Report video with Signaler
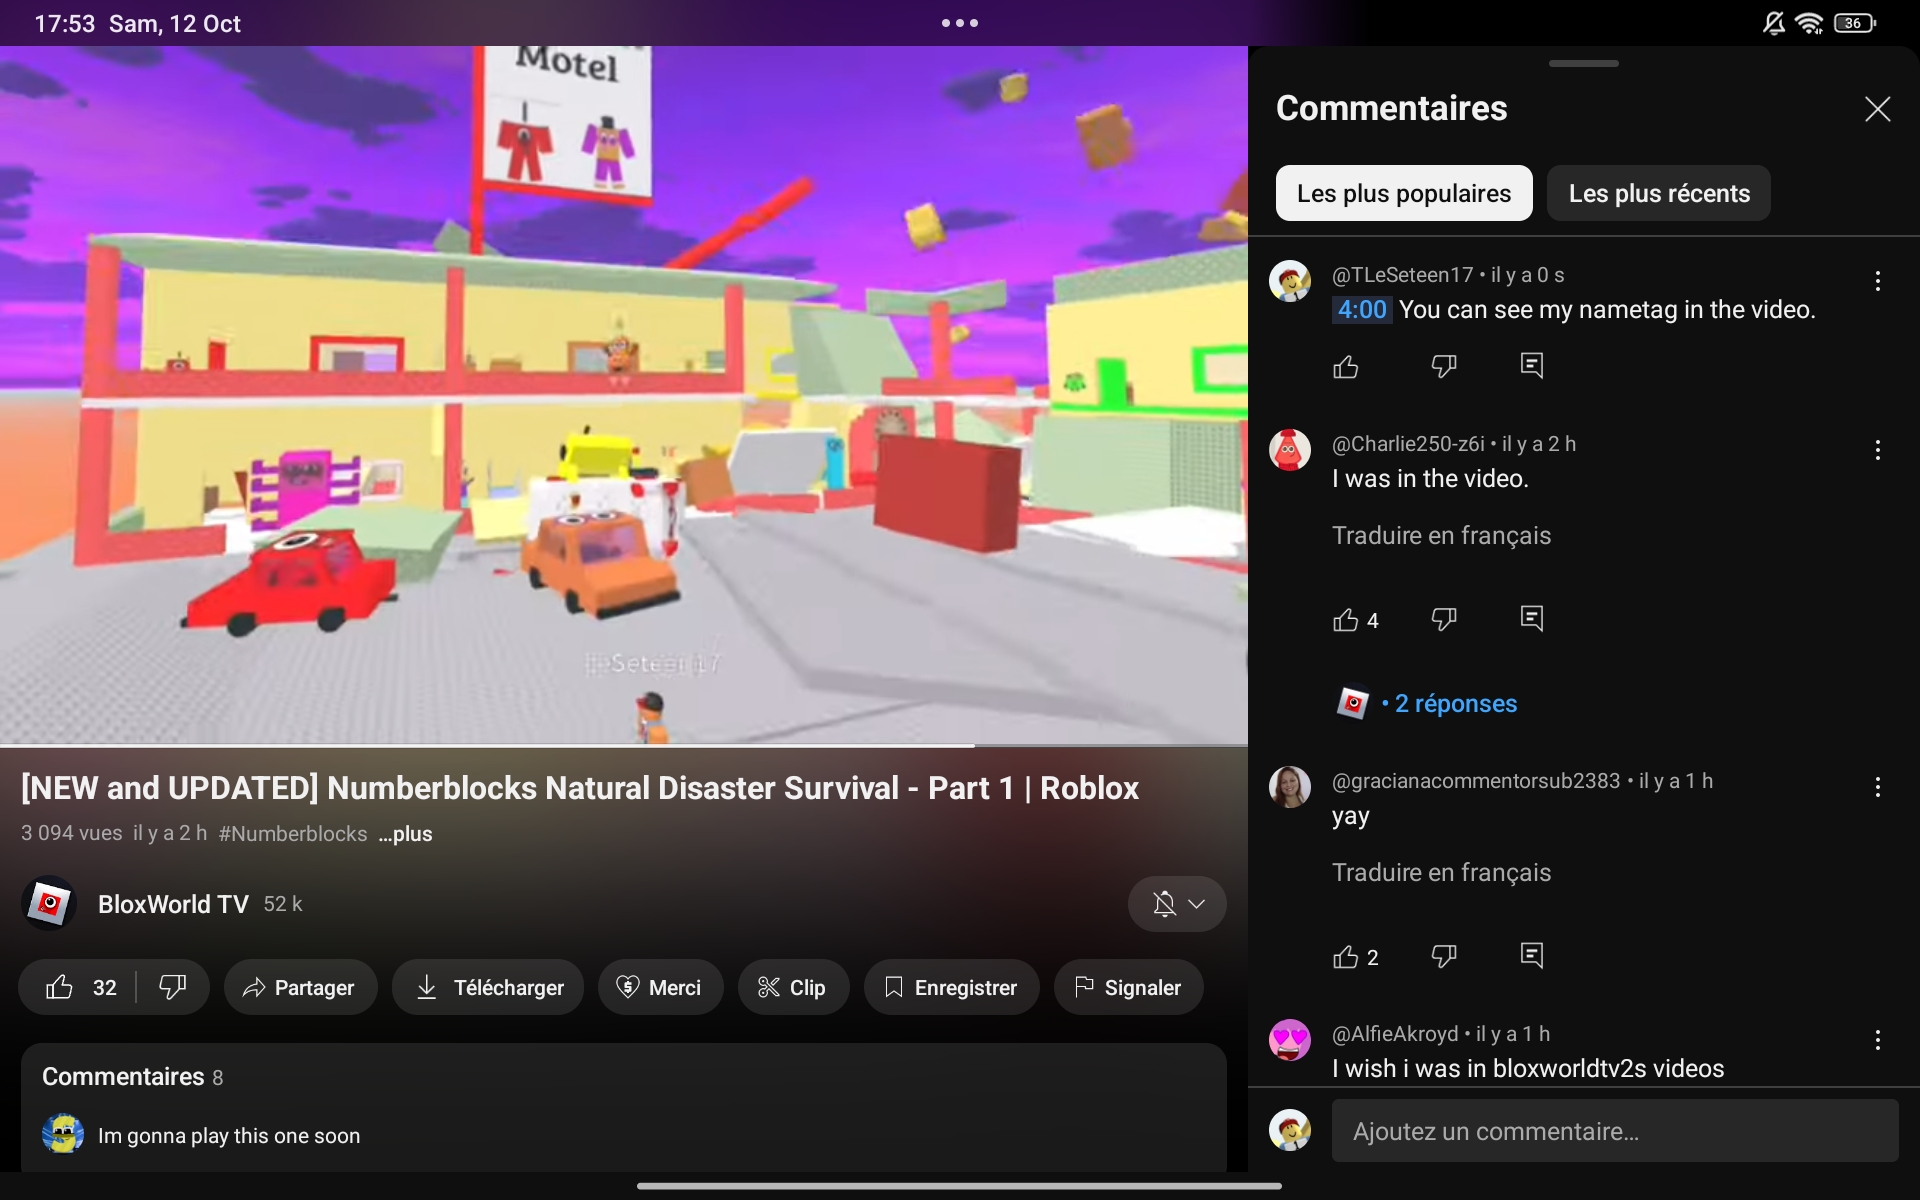 [1128, 988]
